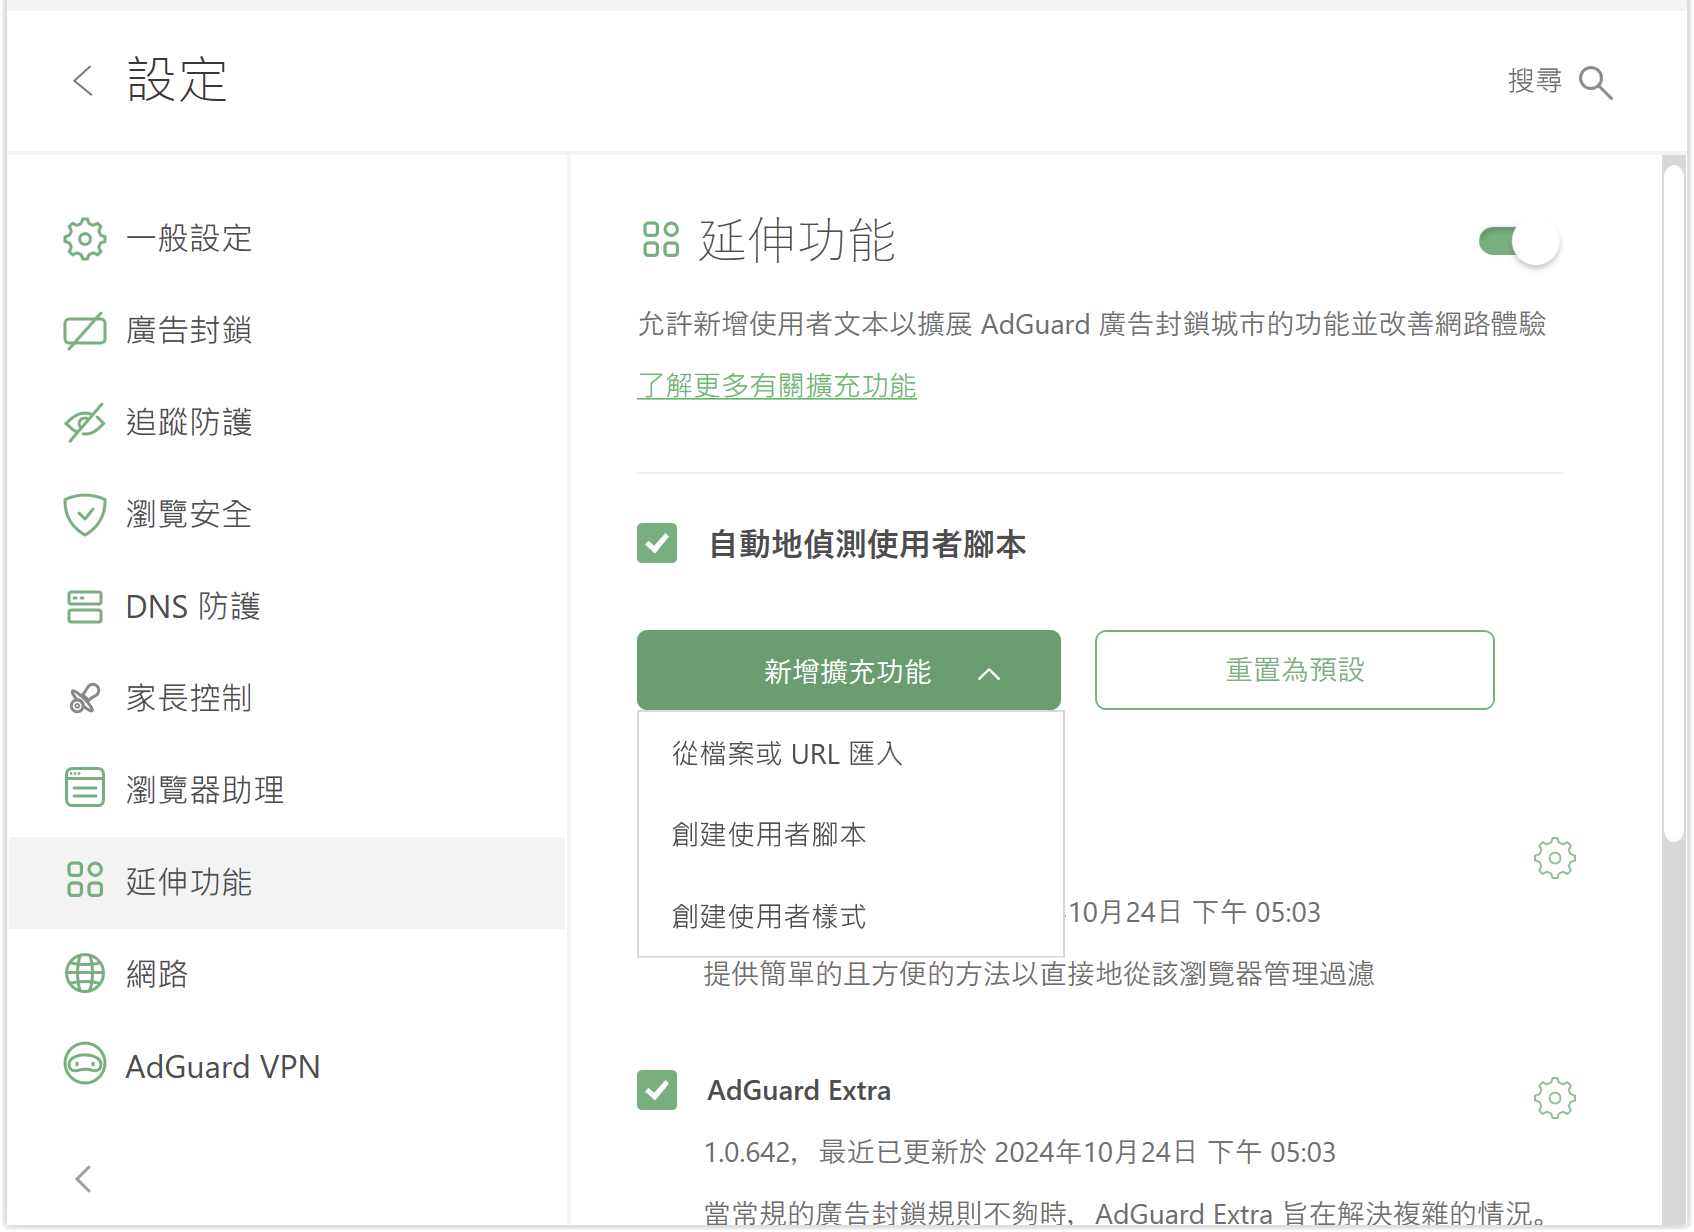This screenshot has height=1232, width=1694.
Task: Click the AdGuard Extra title text
Action: pos(799,1090)
